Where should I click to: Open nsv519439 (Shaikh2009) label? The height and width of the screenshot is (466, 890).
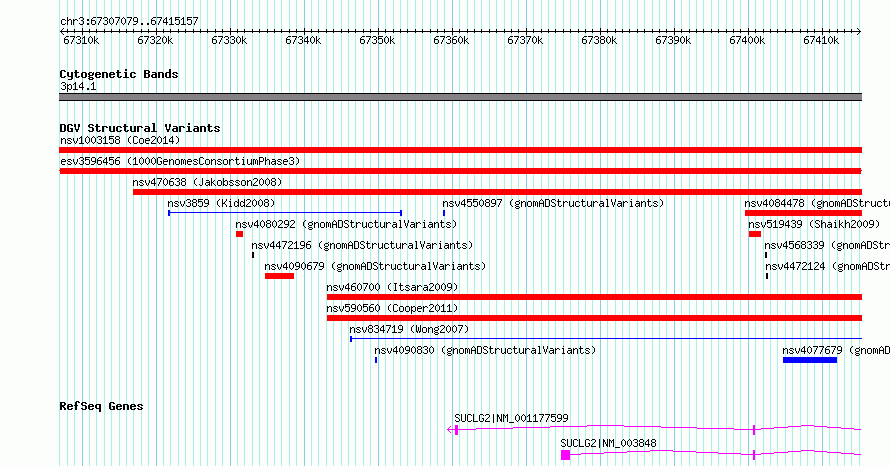click(x=814, y=224)
